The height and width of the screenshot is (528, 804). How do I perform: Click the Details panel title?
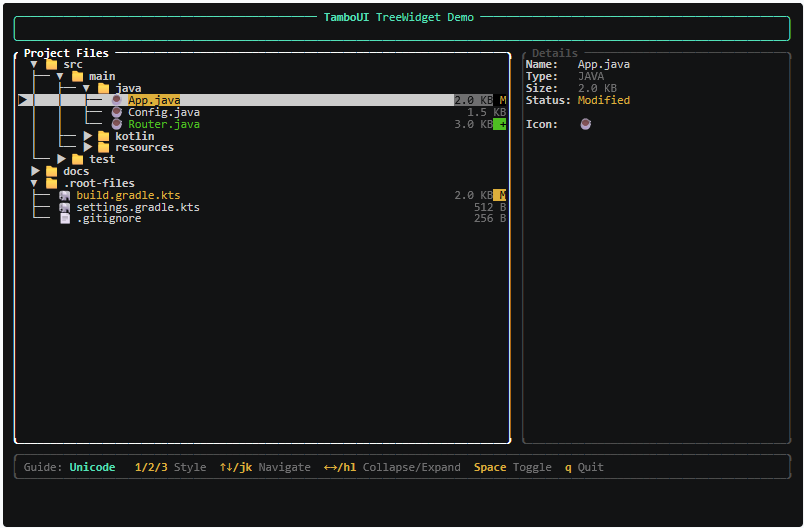click(x=555, y=53)
